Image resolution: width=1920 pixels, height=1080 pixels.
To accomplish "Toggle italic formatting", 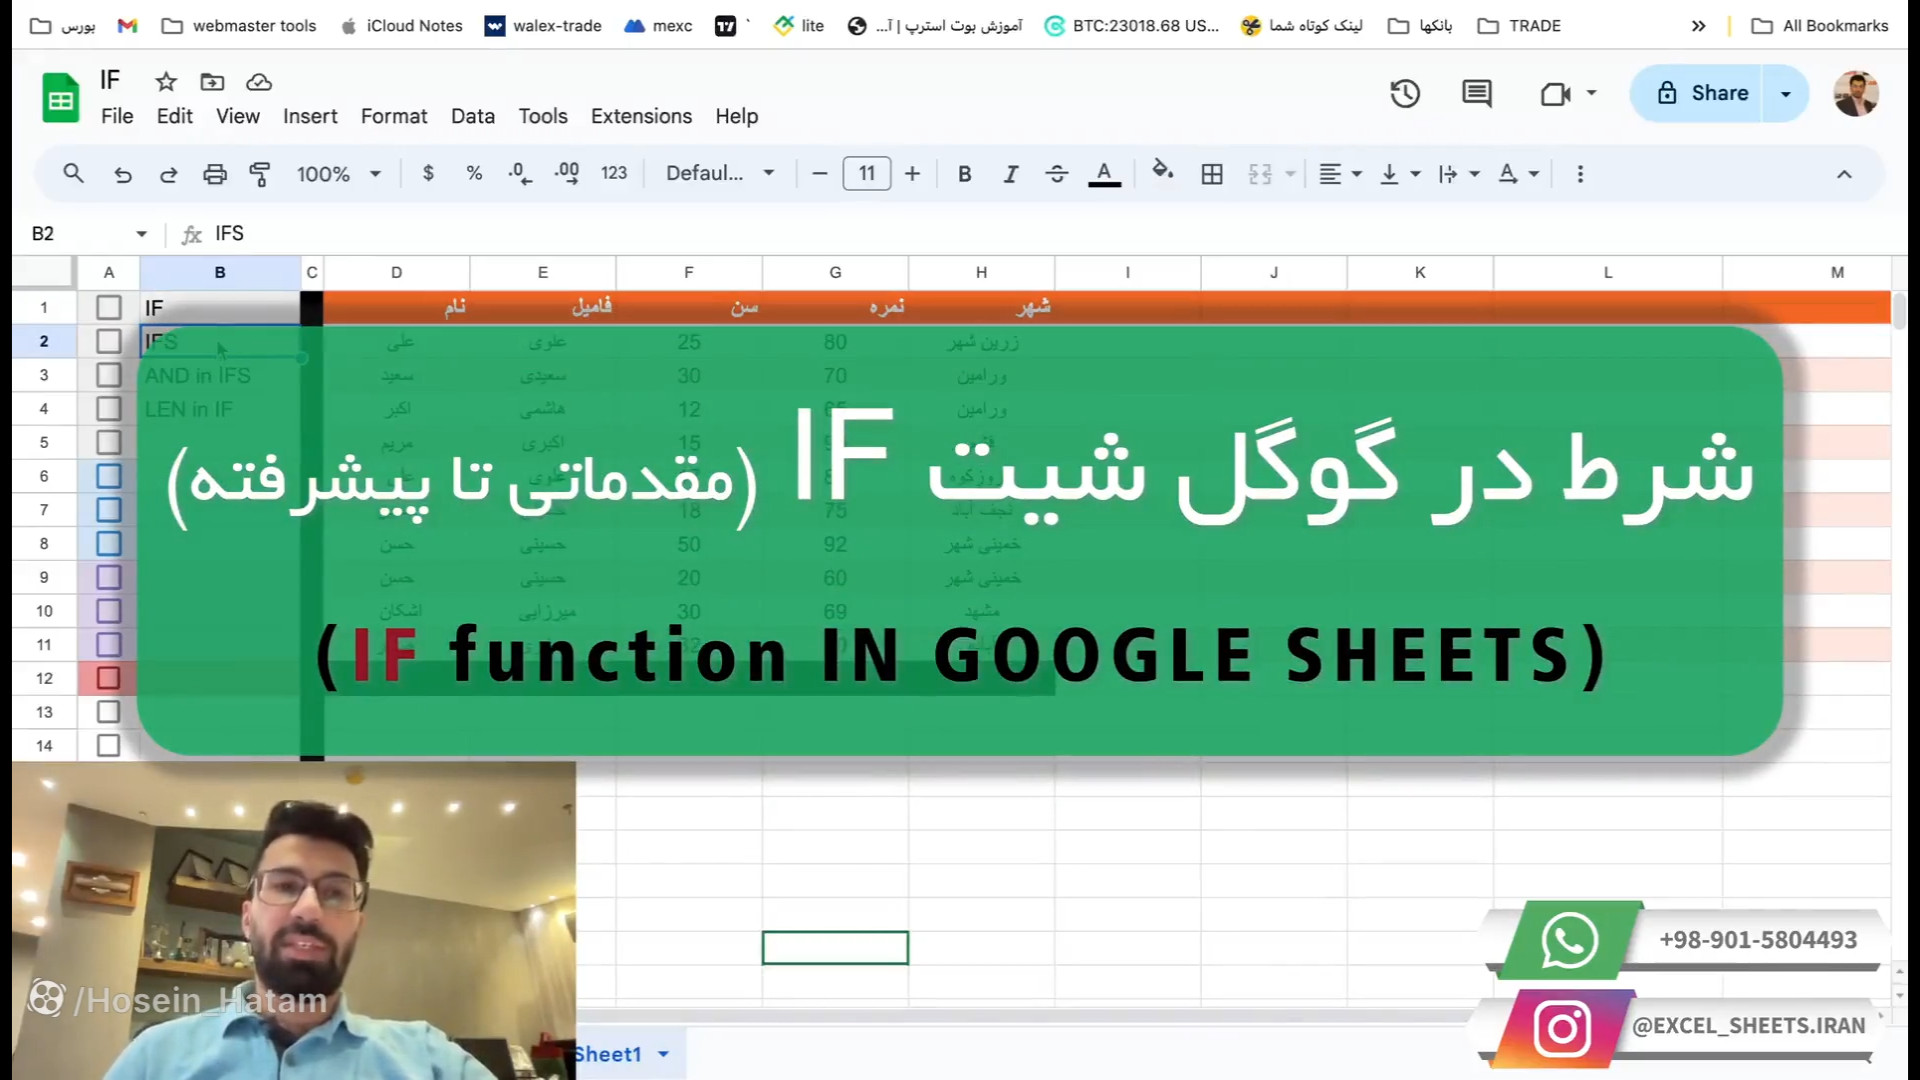I will click(1011, 174).
